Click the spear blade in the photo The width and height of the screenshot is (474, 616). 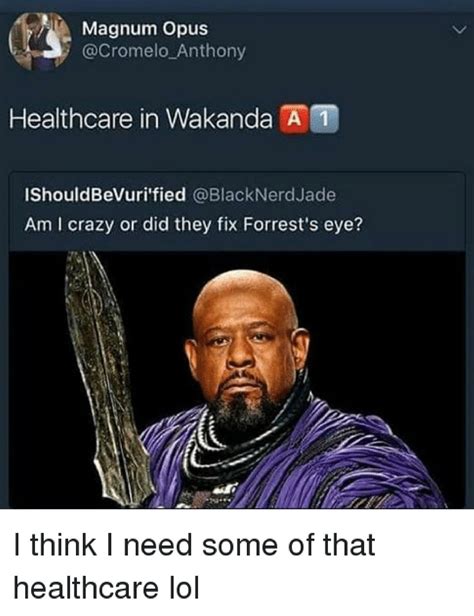(105, 377)
